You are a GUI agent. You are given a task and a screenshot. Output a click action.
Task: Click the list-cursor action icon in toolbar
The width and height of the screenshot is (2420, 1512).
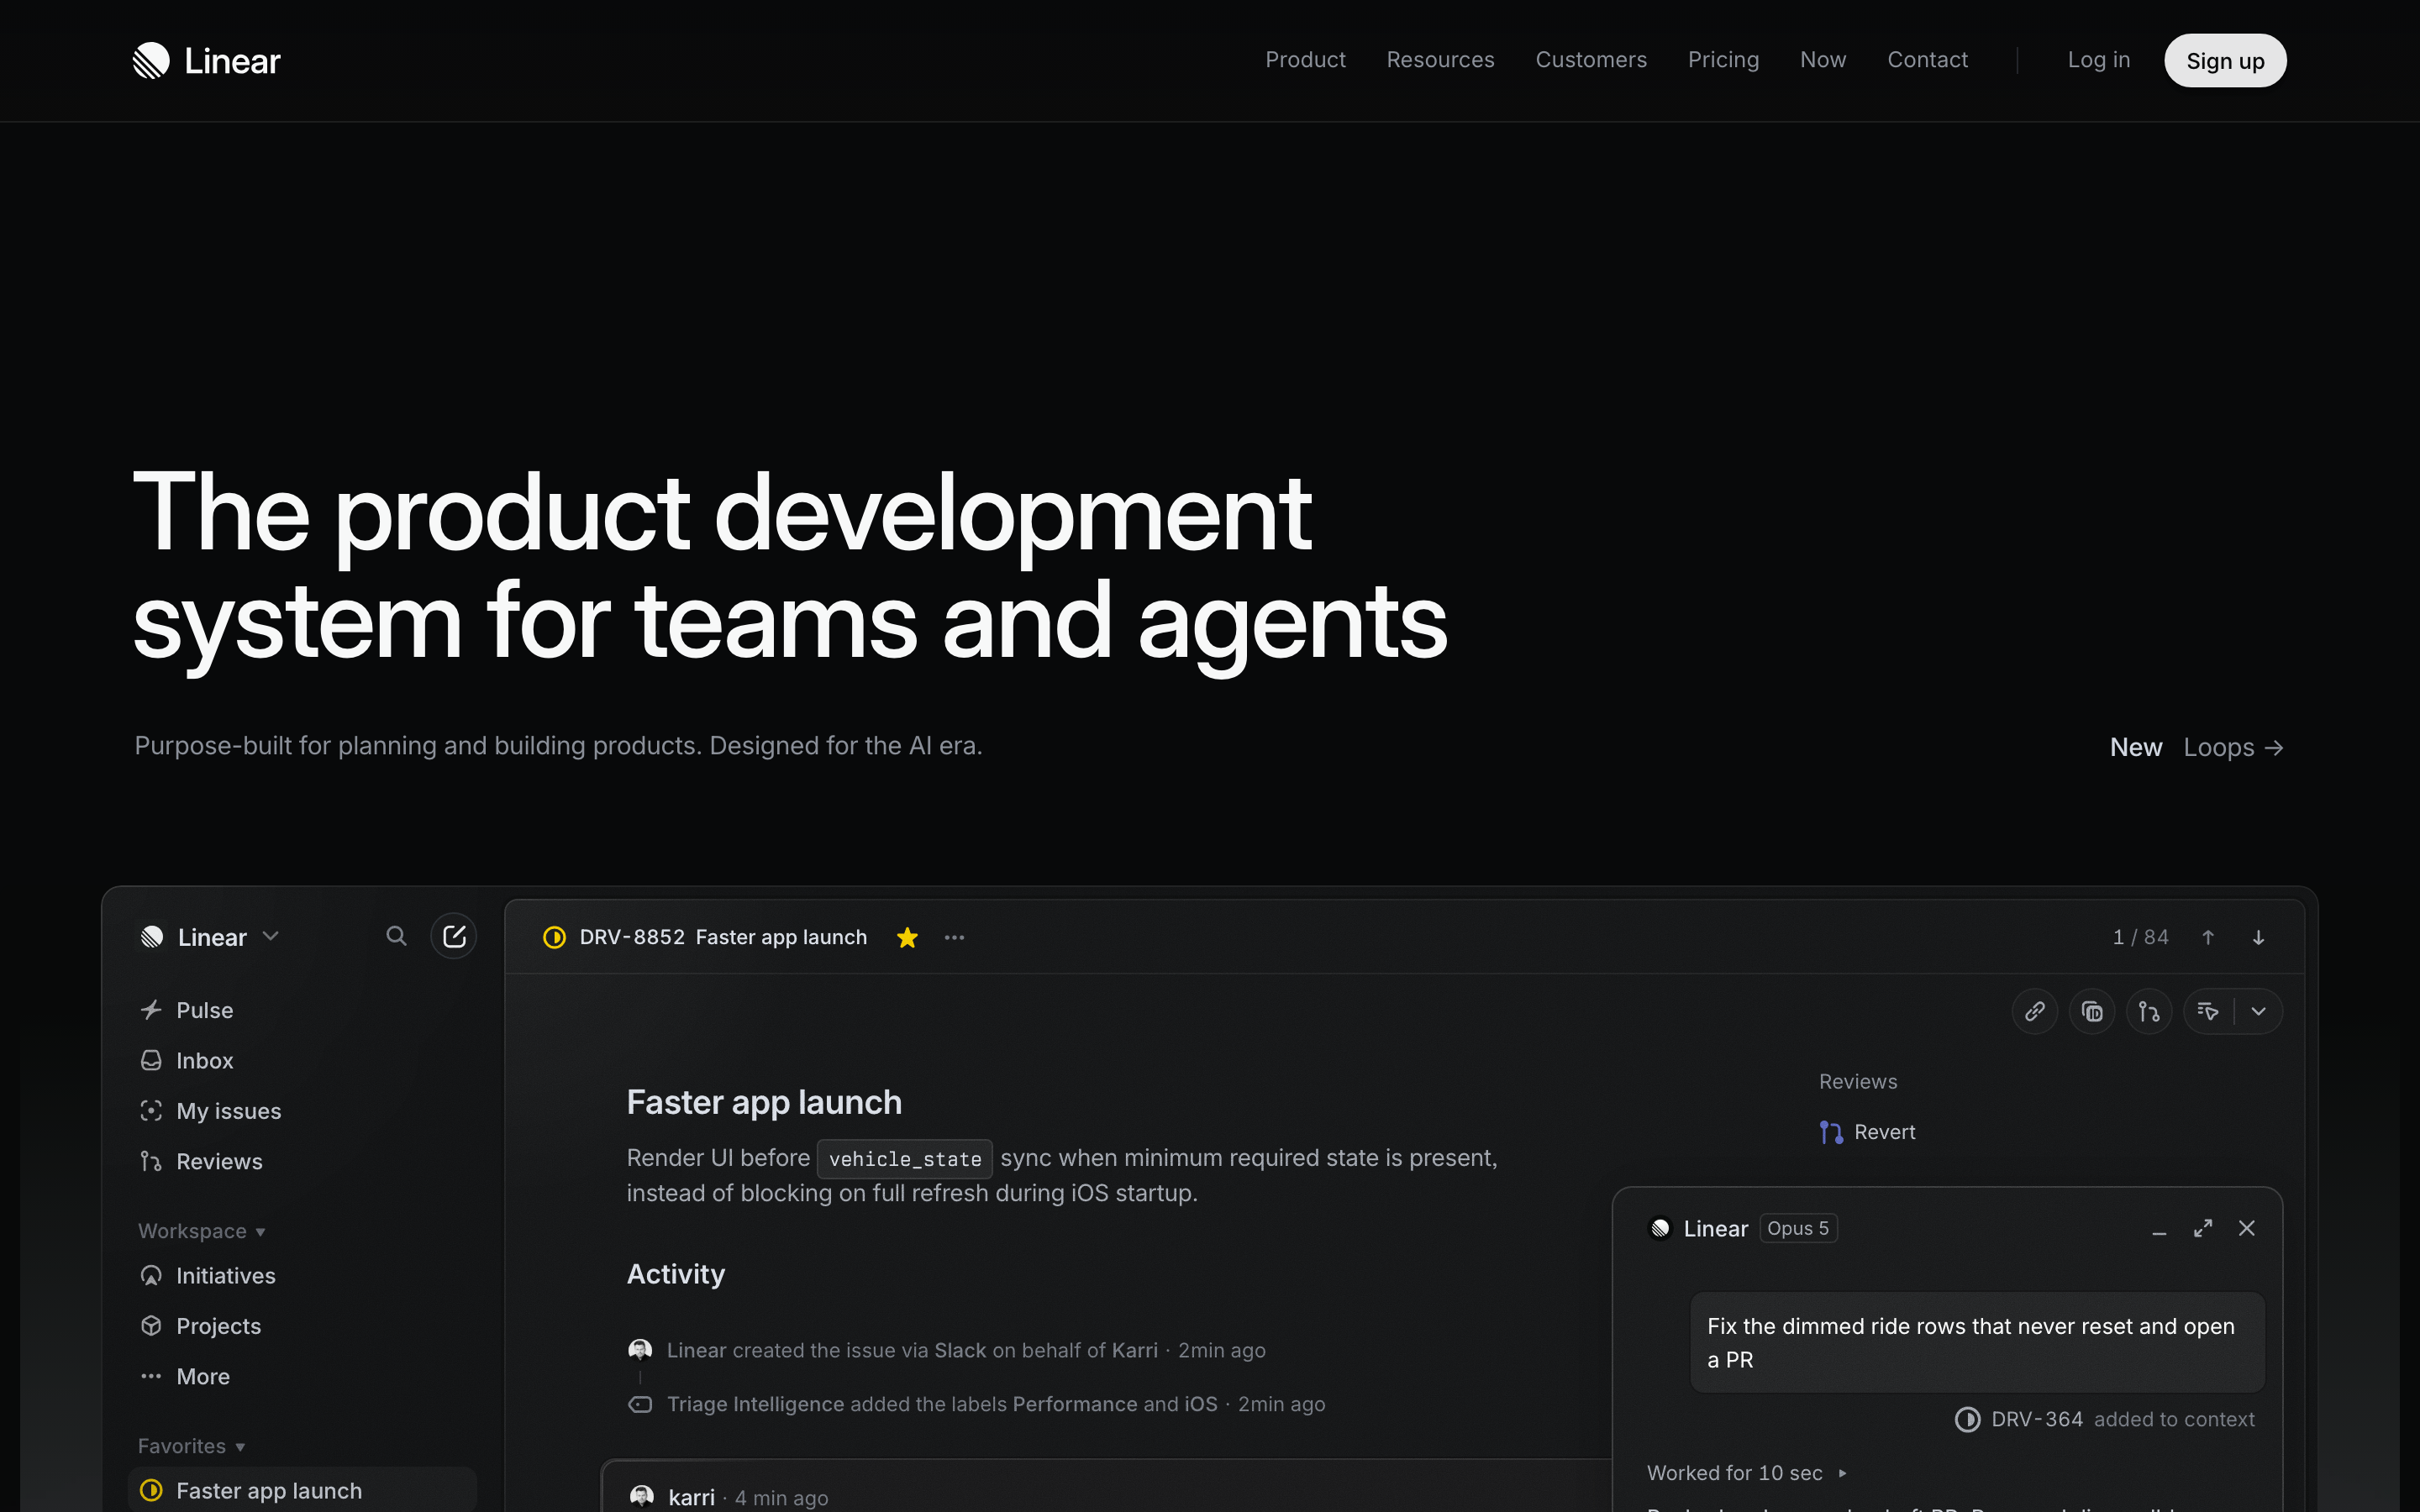tap(2208, 1012)
